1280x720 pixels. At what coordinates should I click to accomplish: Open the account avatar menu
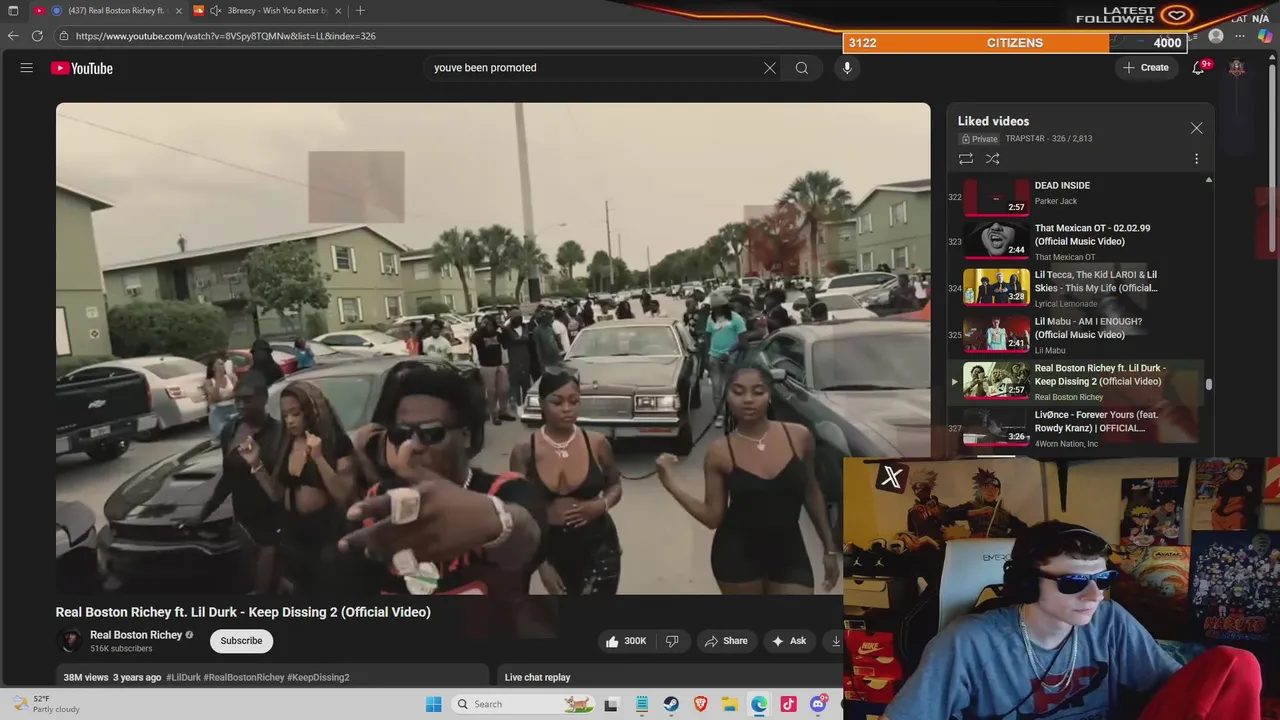click(x=1237, y=68)
